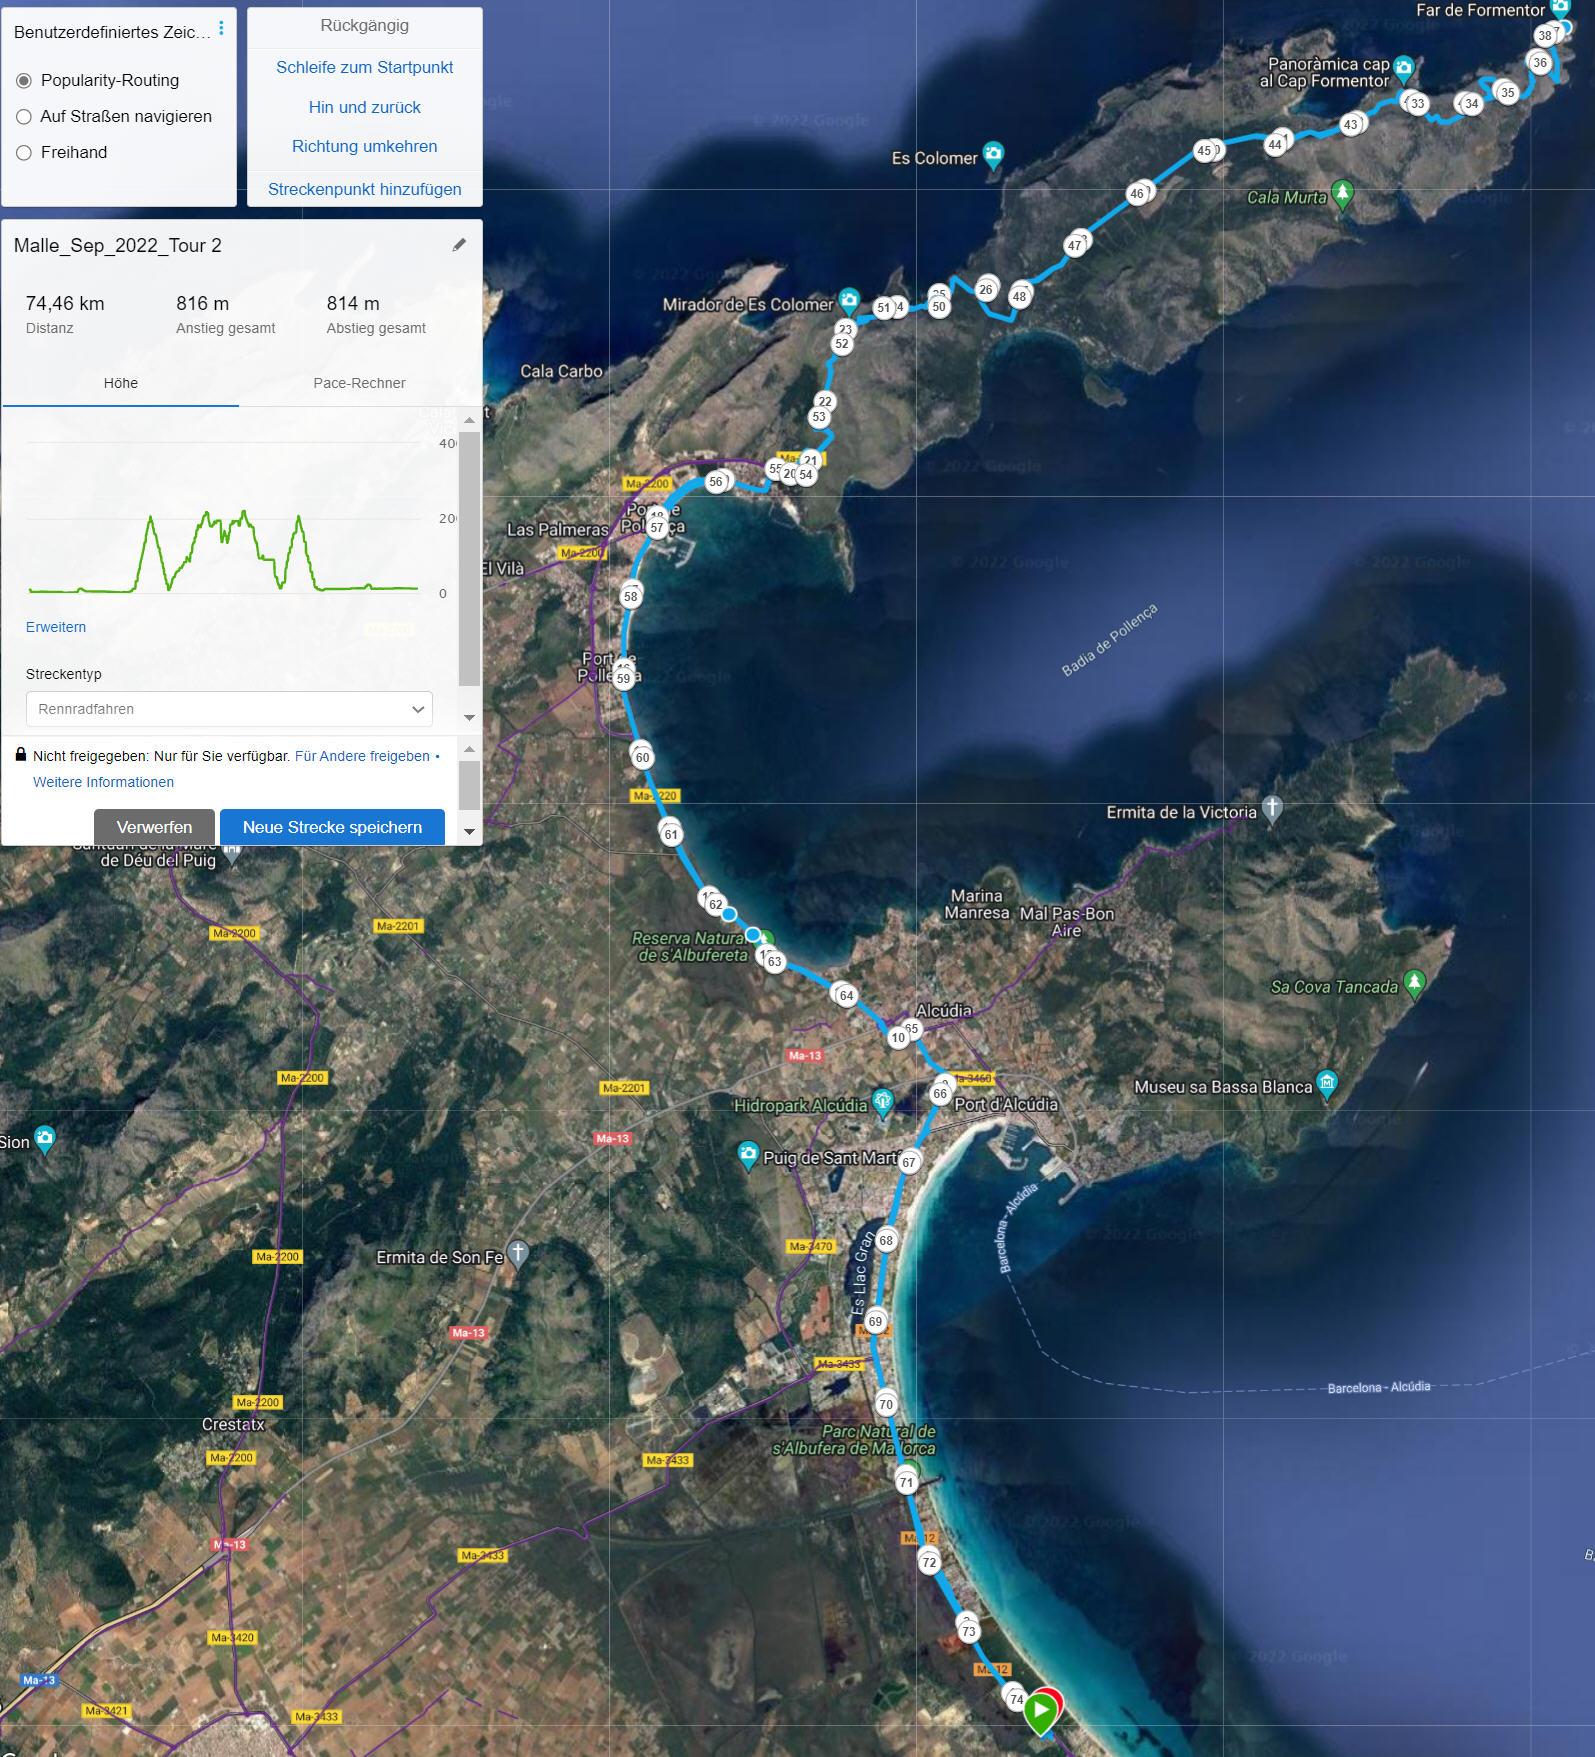Click route waypoint marker 60
This screenshot has width=1595, height=1757.
click(642, 757)
